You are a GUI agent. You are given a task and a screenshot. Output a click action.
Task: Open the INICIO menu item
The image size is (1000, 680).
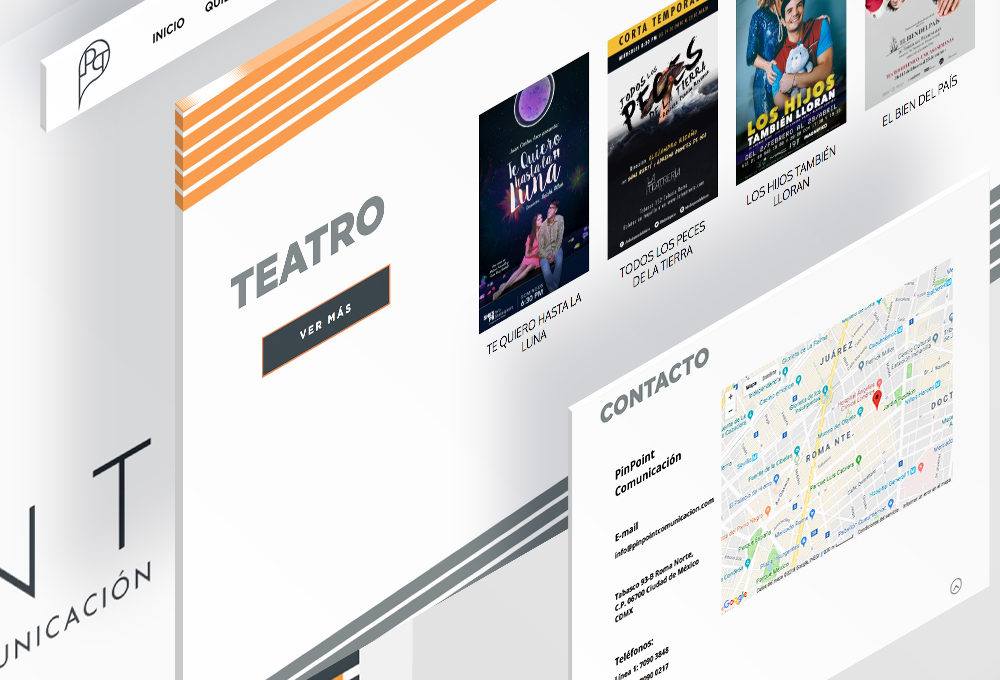click(168, 31)
